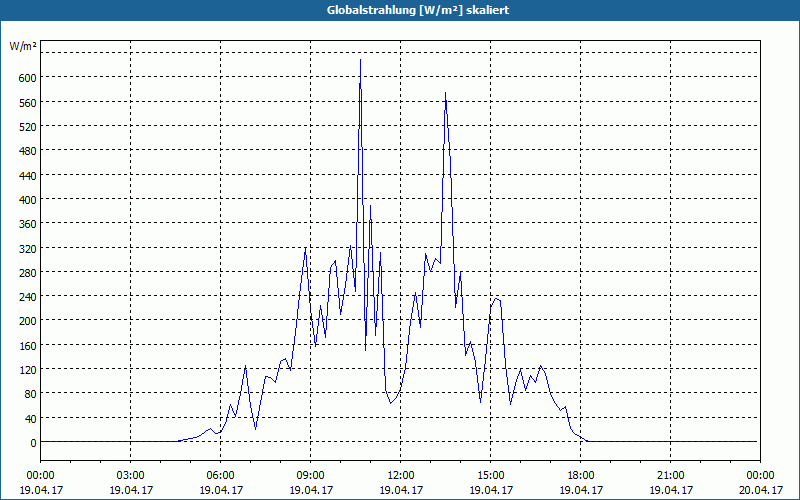
Task: Click the W/m² axis unit label
Action: [23, 46]
